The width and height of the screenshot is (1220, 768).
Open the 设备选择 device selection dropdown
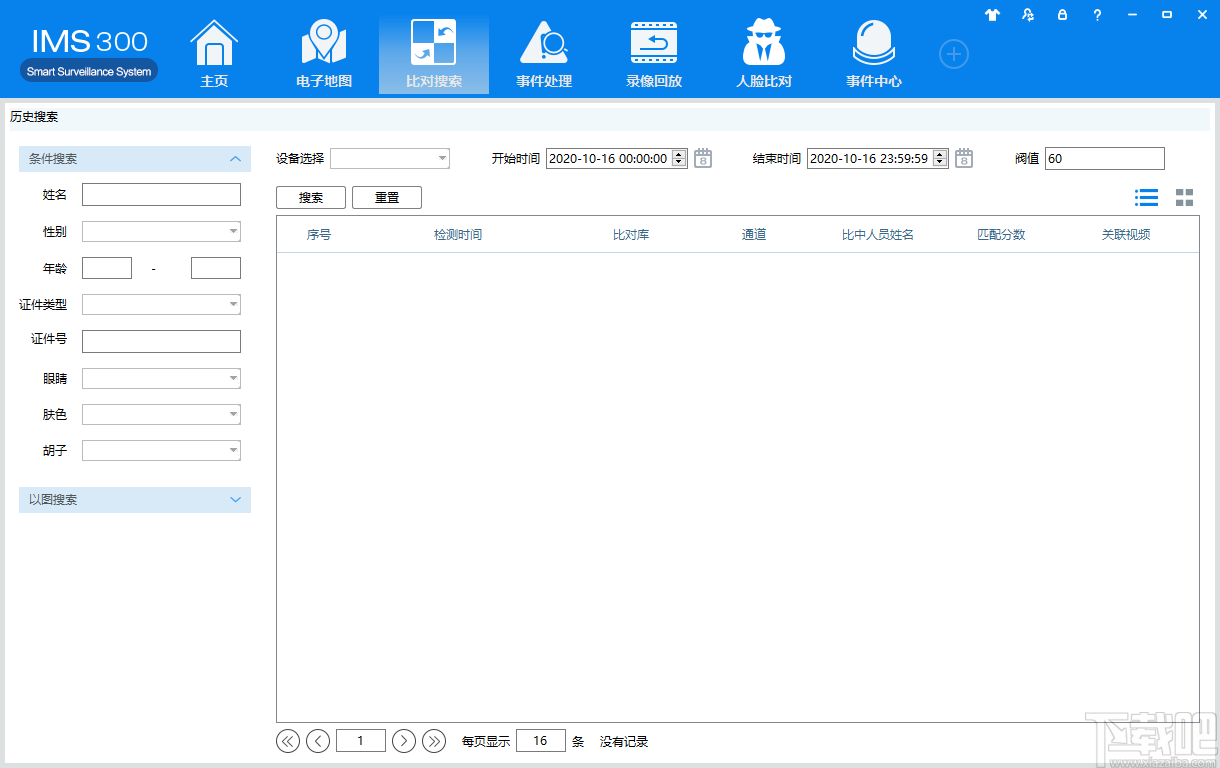441,158
